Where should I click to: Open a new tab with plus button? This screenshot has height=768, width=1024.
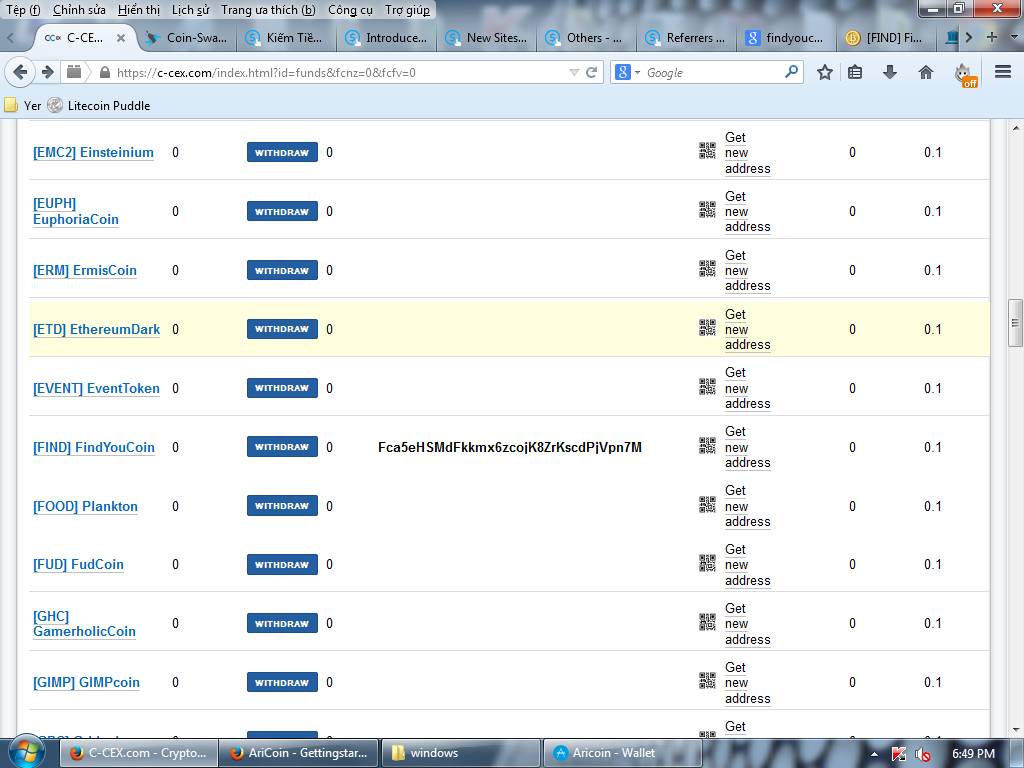pyautogui.click(x=992, y=37)
